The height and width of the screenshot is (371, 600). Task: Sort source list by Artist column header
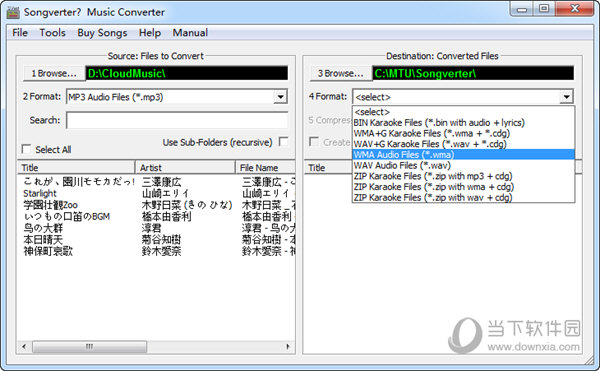point(185,168)
